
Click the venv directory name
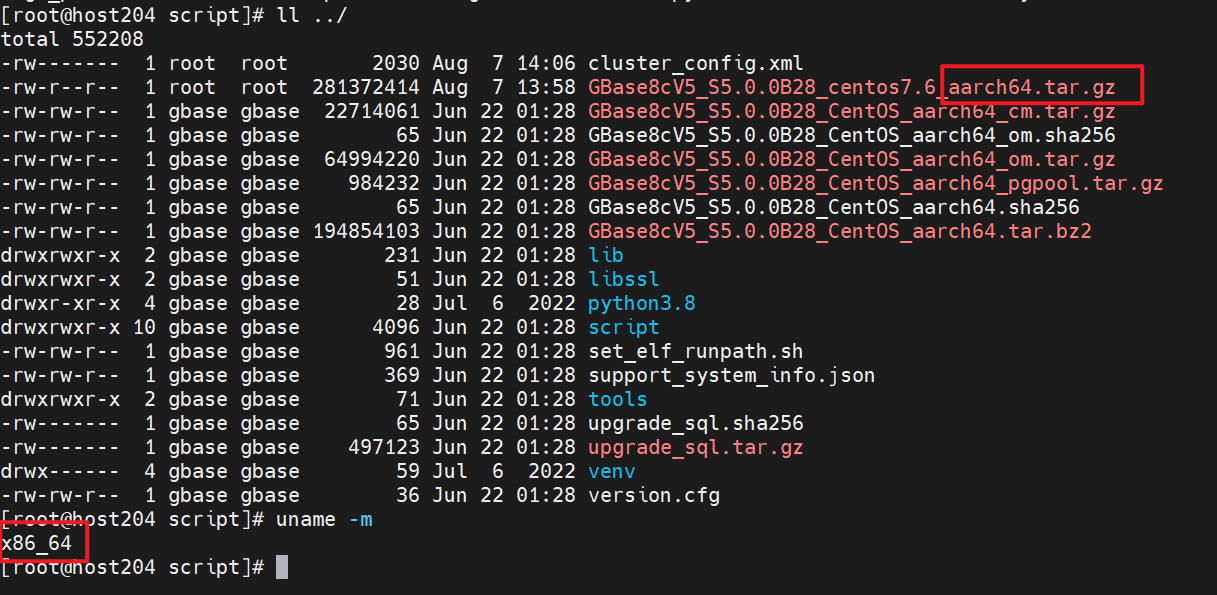pos(612,471)
